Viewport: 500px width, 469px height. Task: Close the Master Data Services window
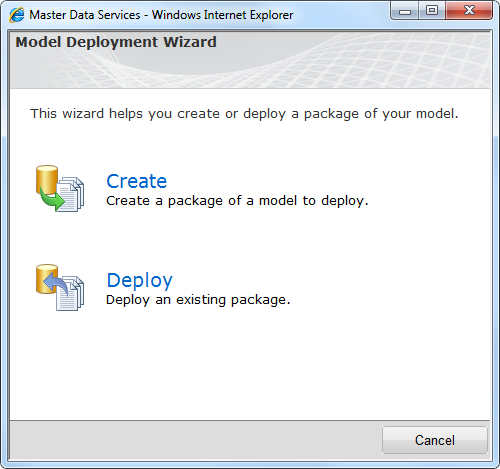point(469,11)
